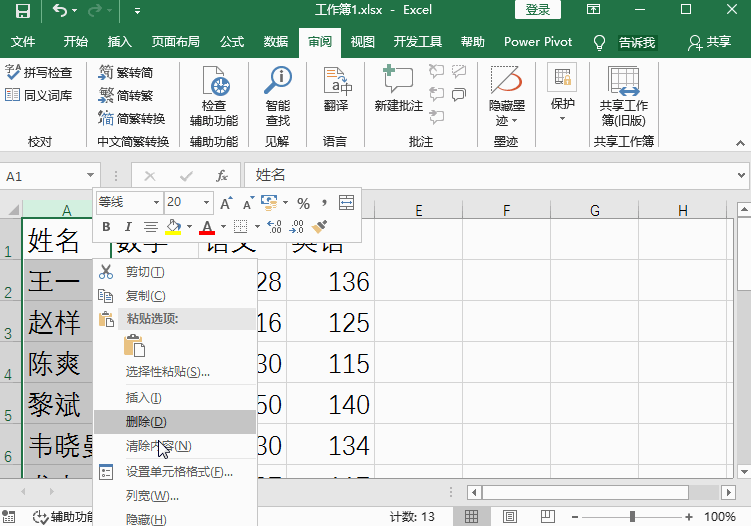Click the 登录 sign-in button
751x526 pixels.
click(x=537, y=10)
